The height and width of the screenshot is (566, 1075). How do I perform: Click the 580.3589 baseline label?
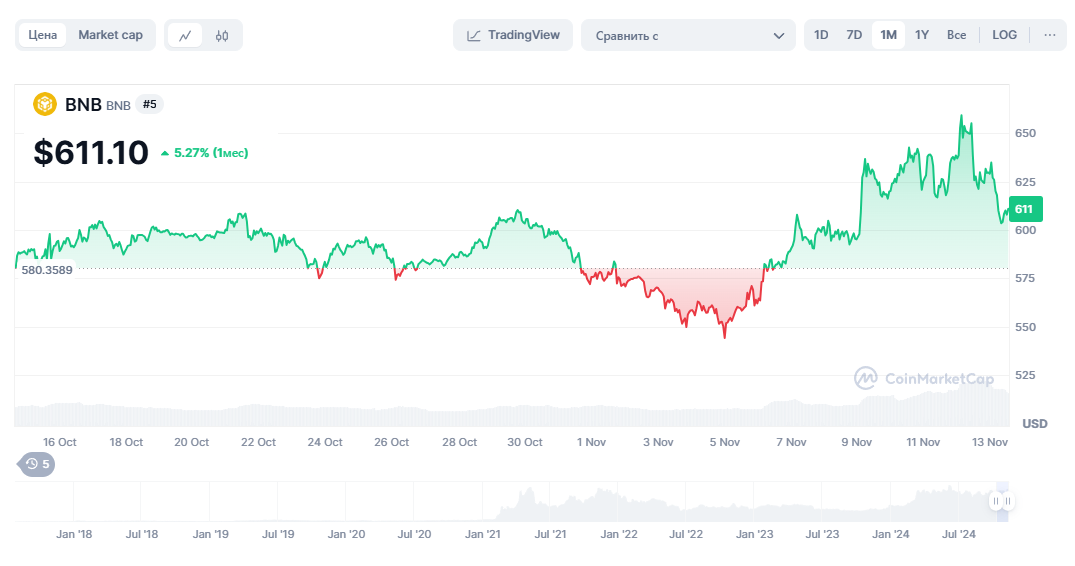click(x=47, y=270)
